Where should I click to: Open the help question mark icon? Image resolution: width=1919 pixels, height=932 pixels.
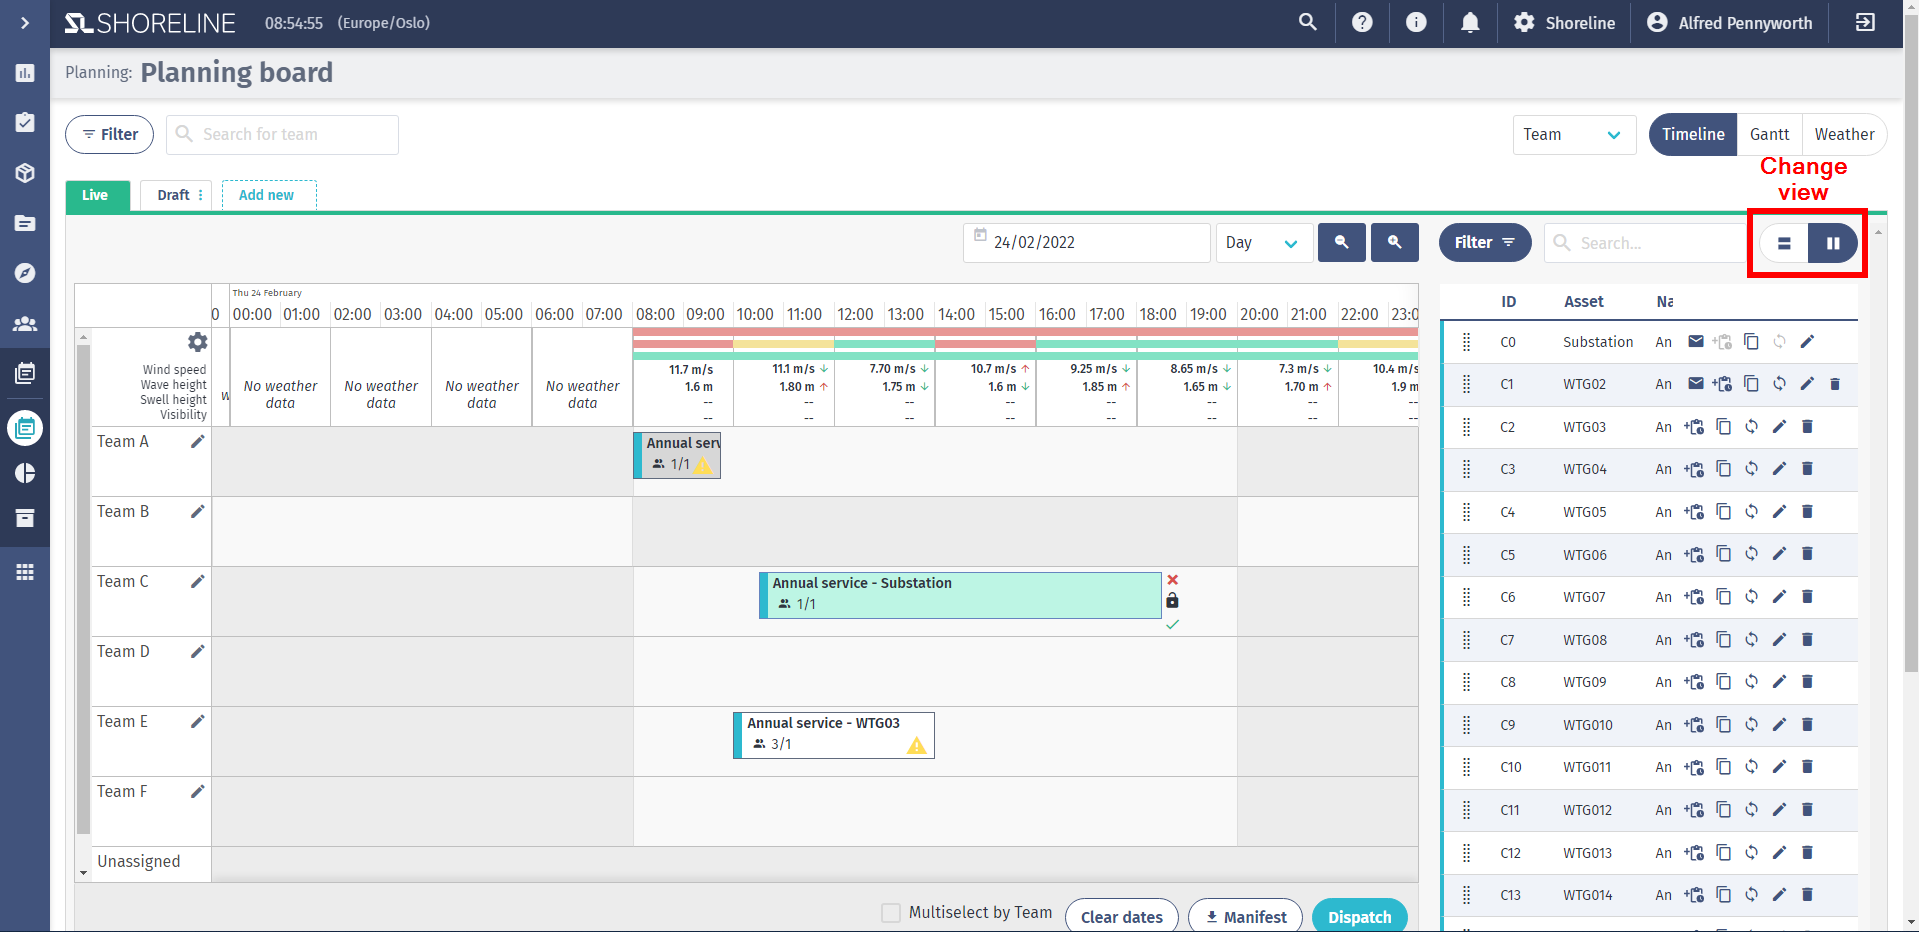pyautogui.click(x=1362, y=22)
